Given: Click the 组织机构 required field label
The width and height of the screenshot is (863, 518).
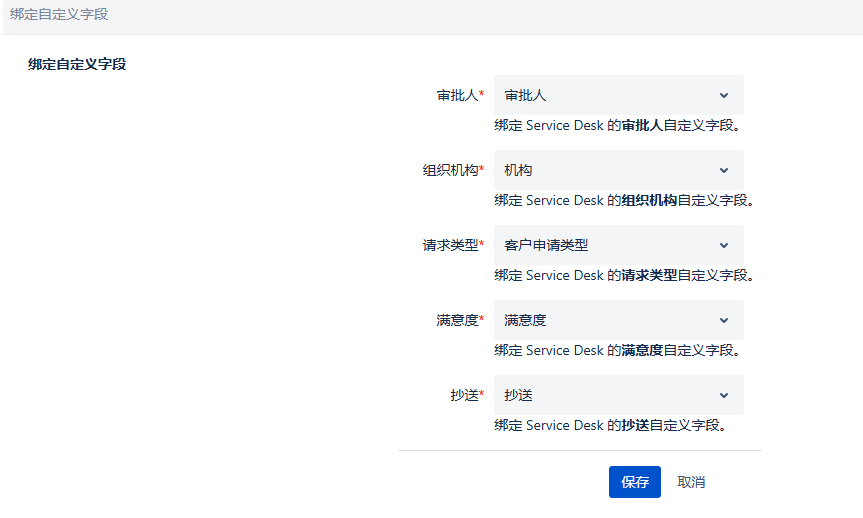Looking at the screenshot, I should [451, 171].
